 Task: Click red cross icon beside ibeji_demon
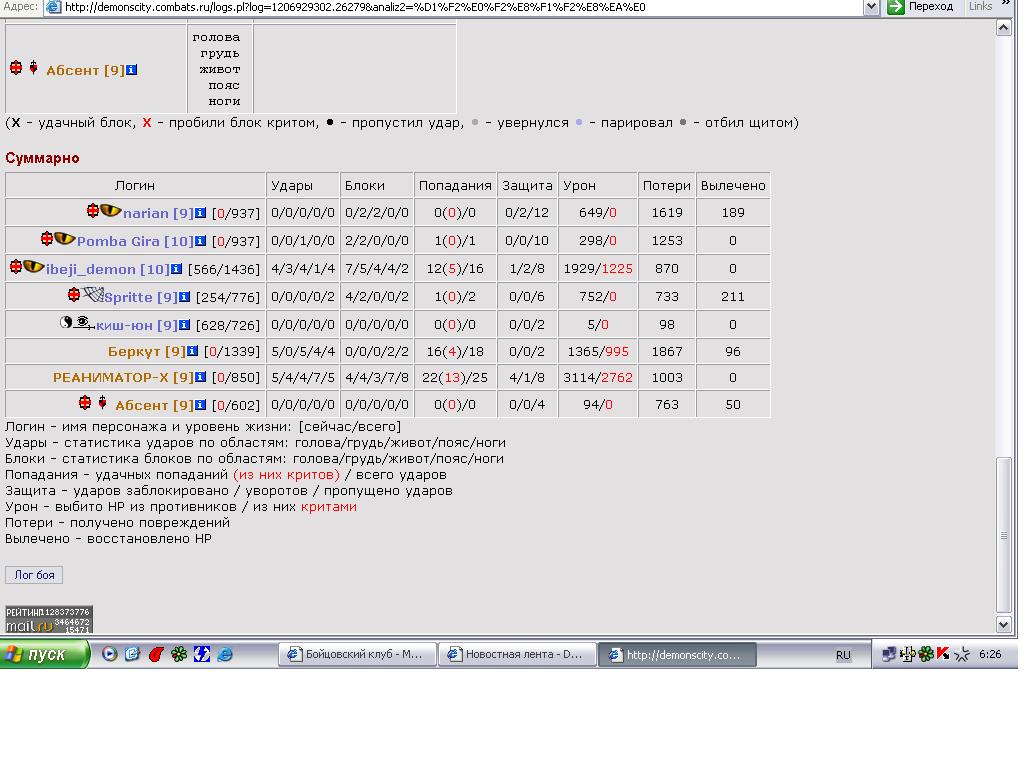[16, 266]
